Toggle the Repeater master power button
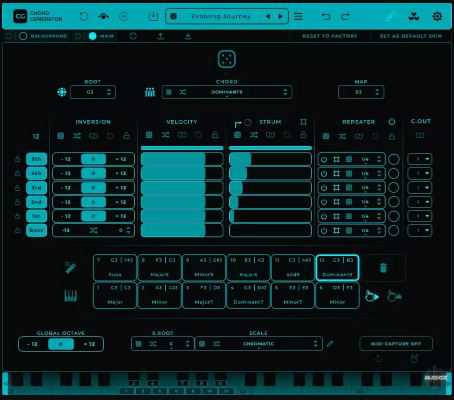The image size is (454, 400). pyautogui.click(x=392, y=122)
